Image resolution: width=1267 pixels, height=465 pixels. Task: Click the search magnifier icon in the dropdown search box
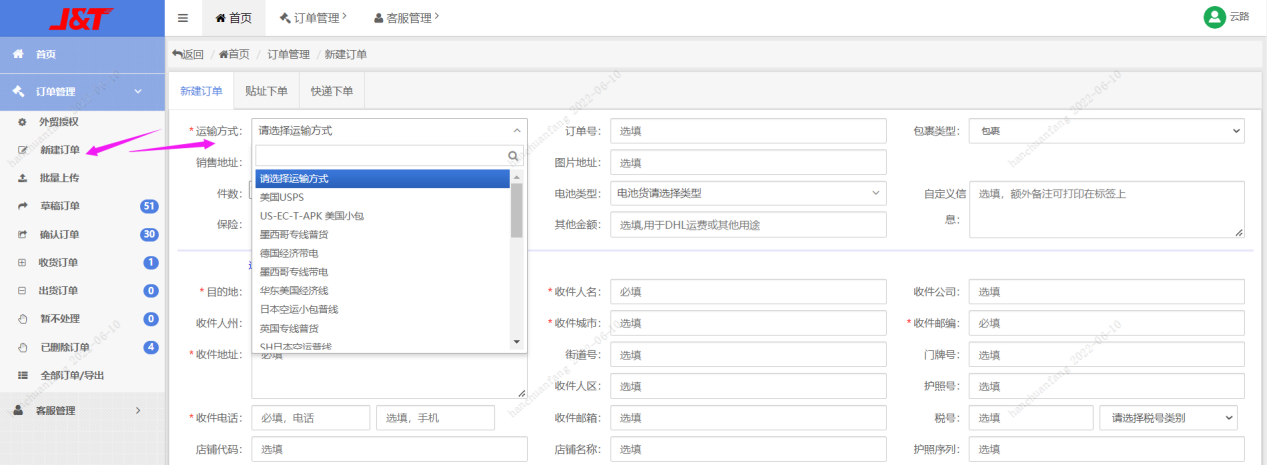(x=513, y=156)
